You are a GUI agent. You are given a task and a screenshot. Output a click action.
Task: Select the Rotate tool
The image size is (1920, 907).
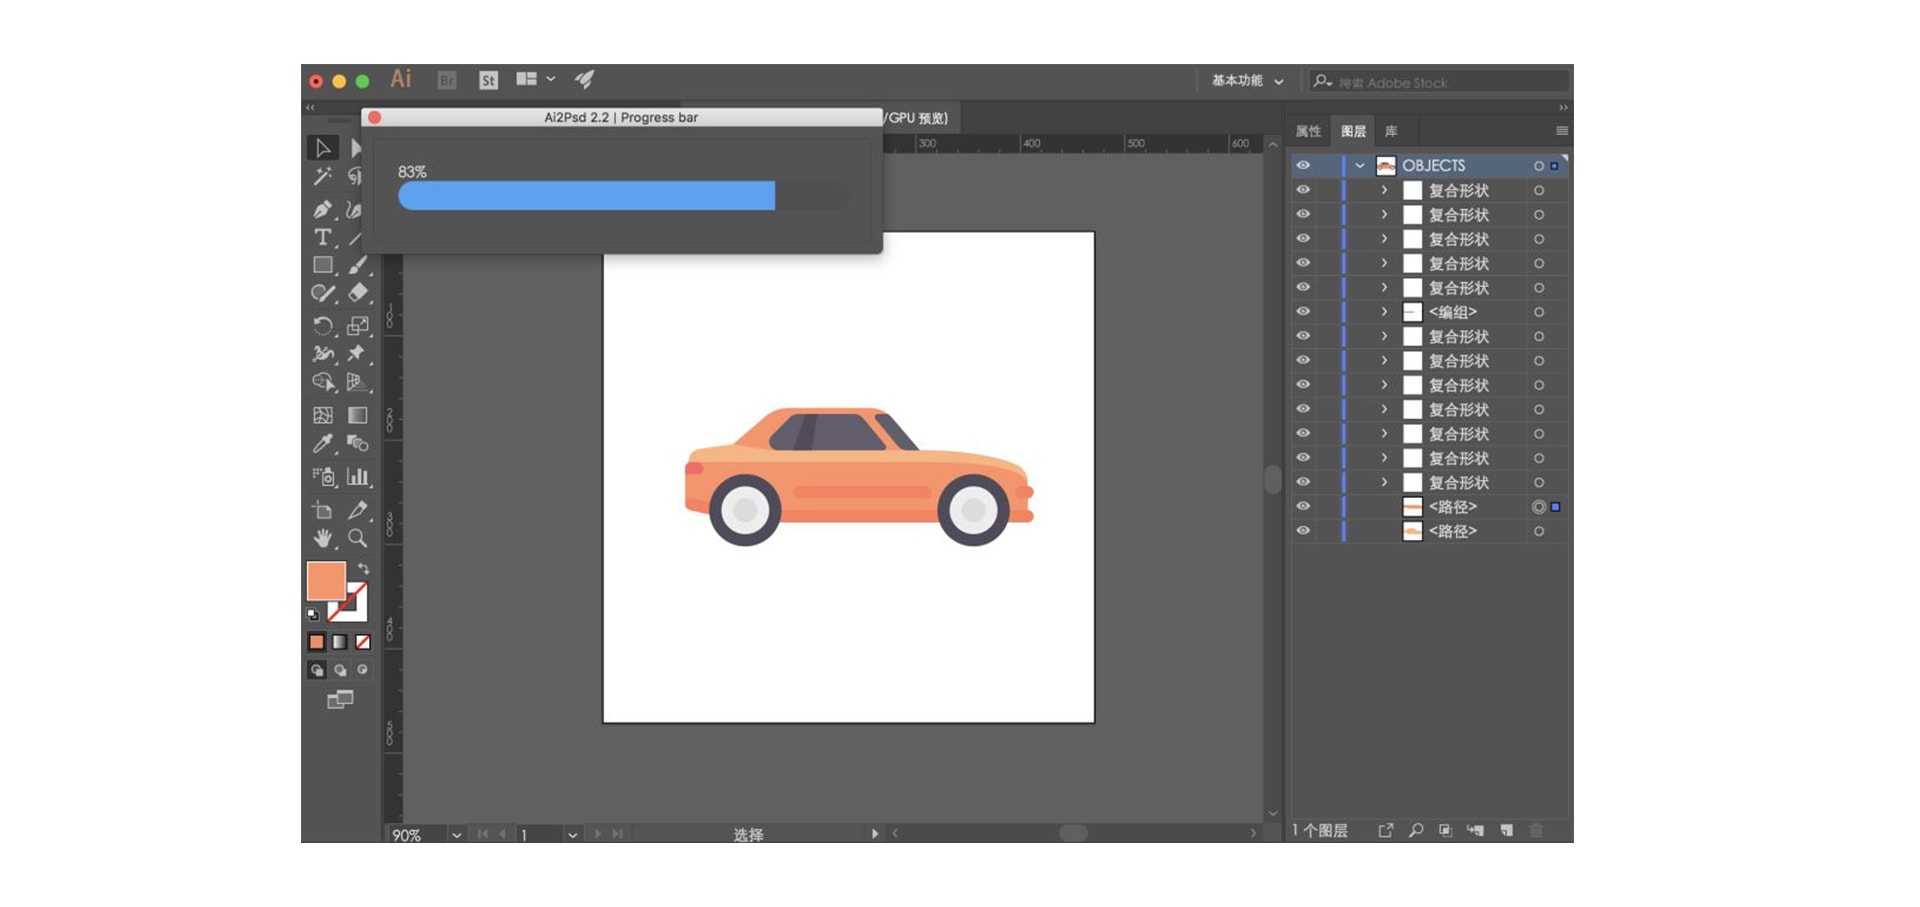322,326
